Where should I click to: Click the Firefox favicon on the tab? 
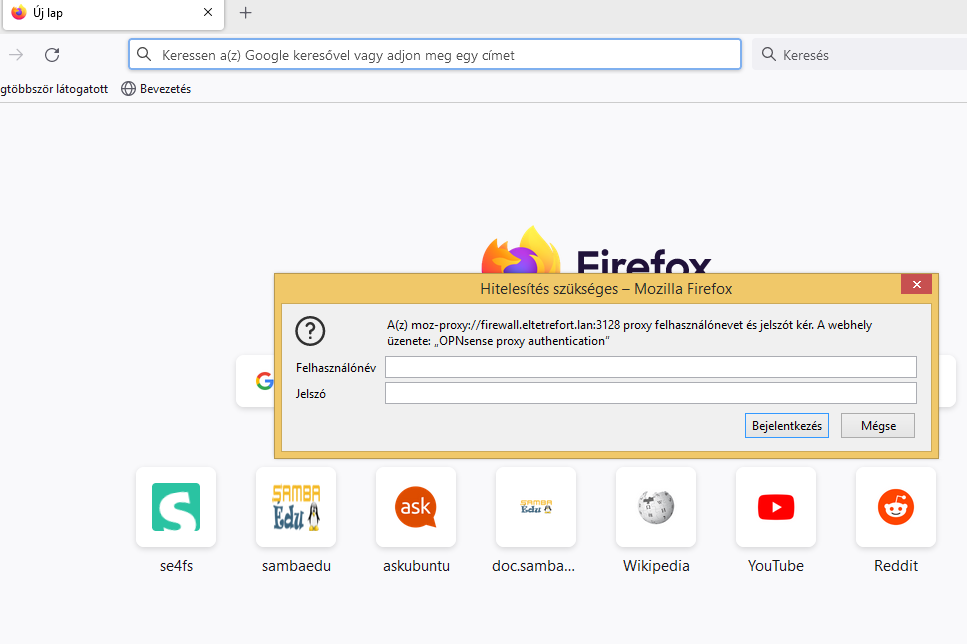[19, 12]
